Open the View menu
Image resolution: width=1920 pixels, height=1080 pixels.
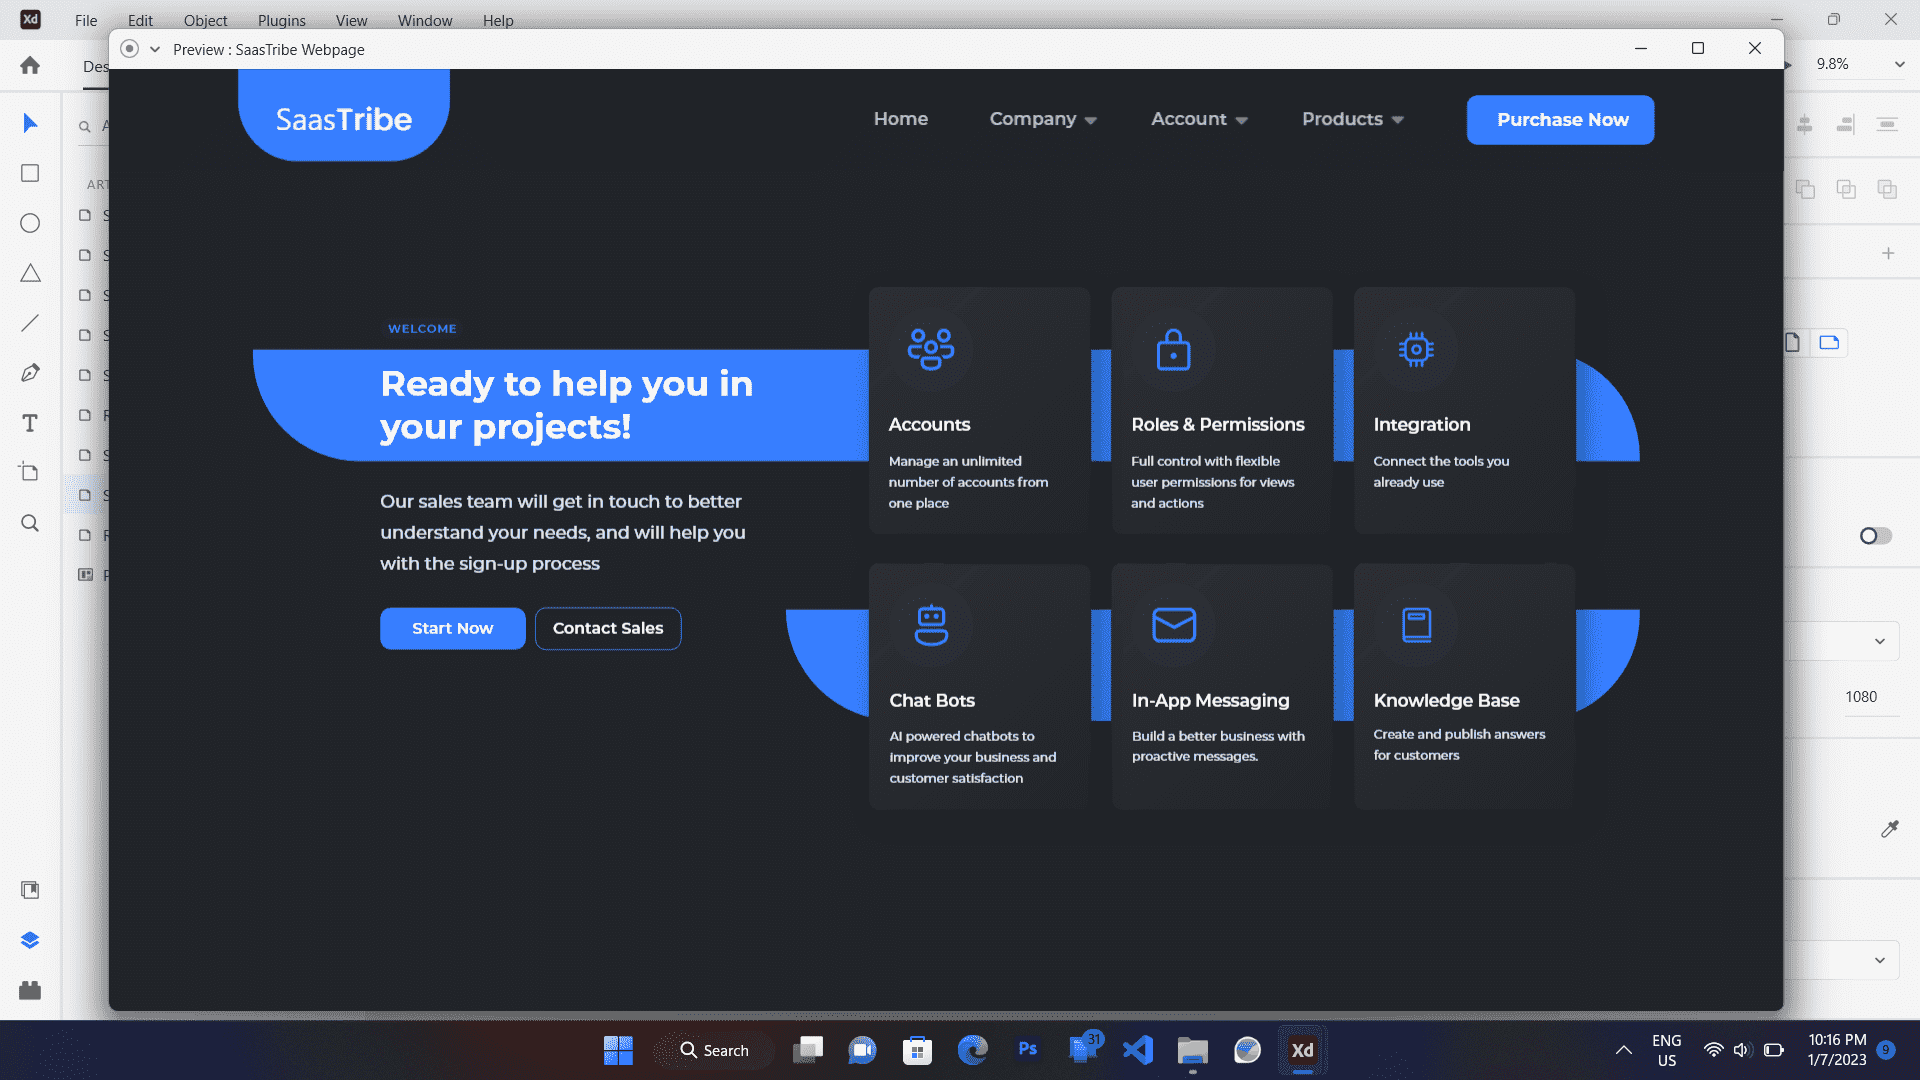[351, 20]
